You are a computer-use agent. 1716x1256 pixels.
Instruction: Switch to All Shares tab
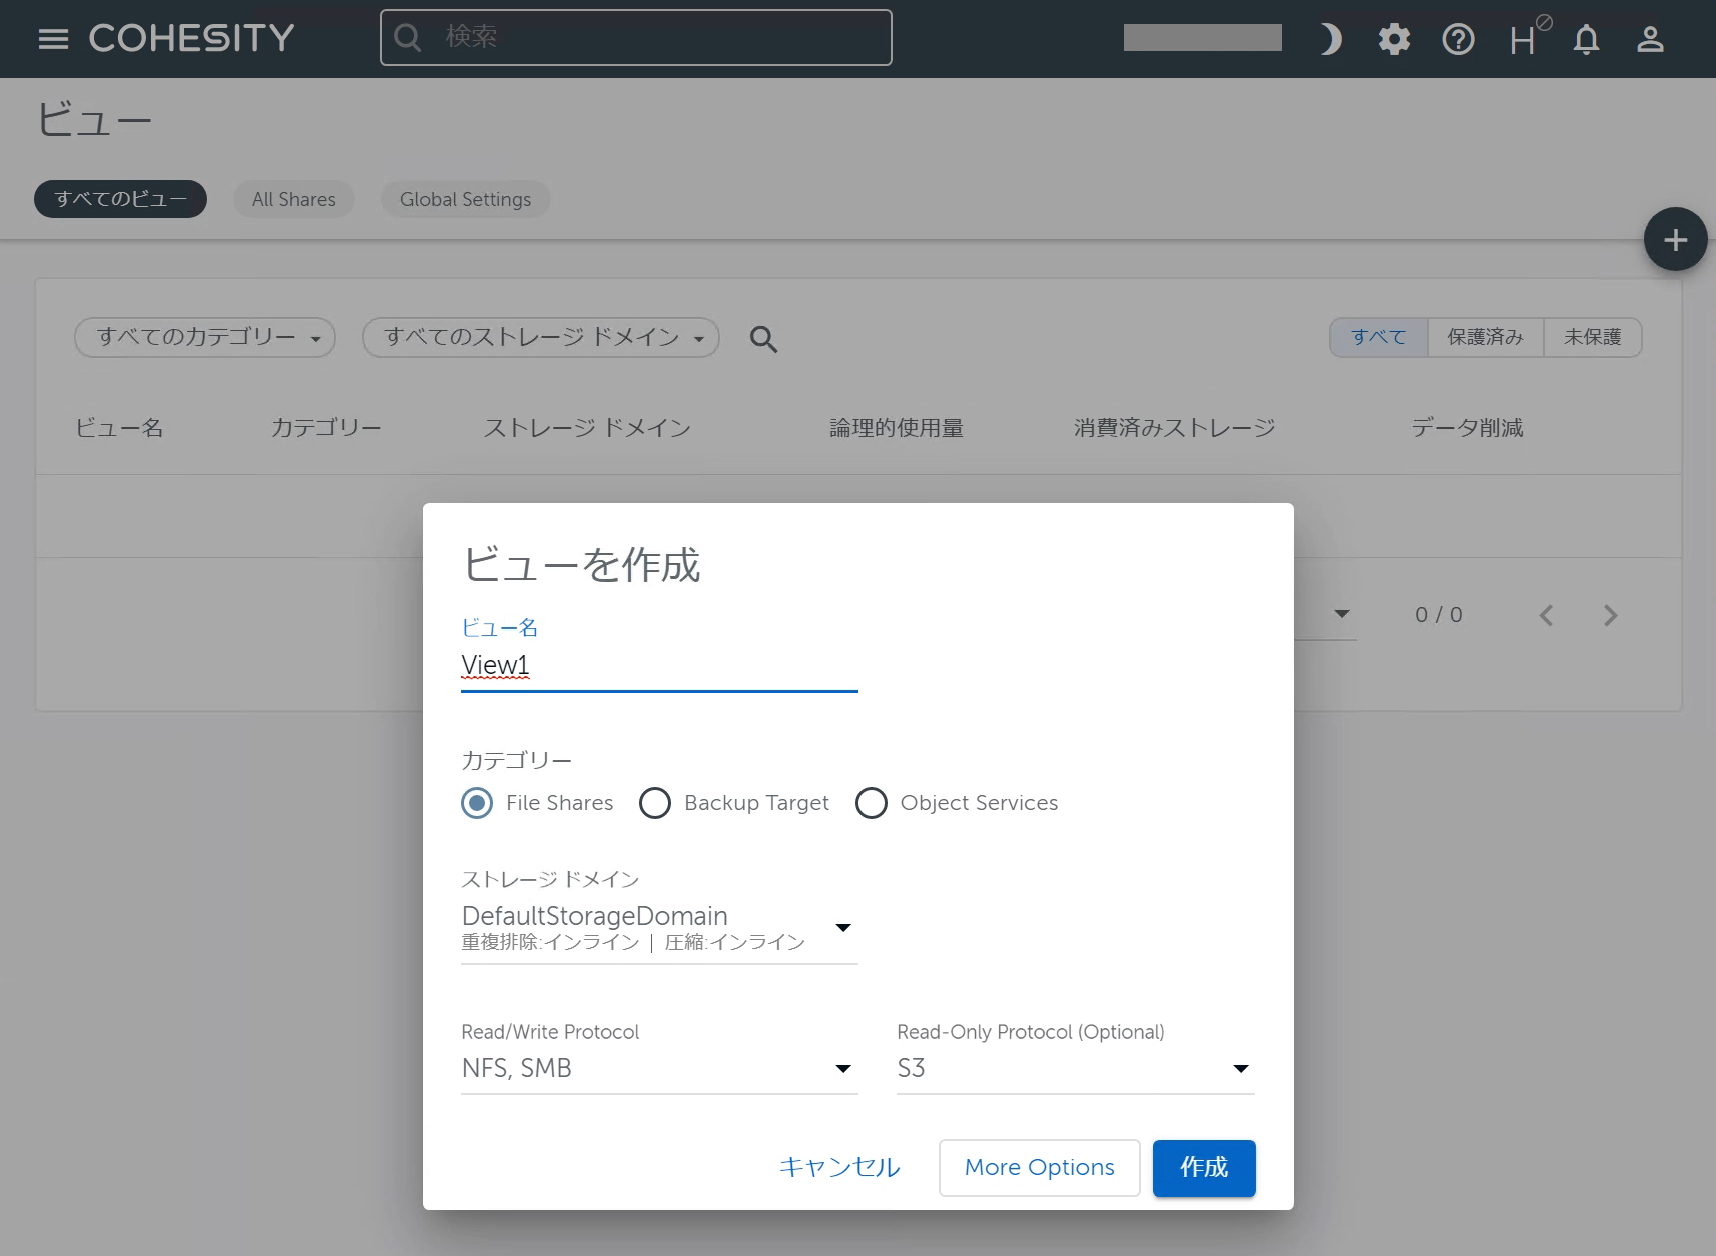(293, 199)
